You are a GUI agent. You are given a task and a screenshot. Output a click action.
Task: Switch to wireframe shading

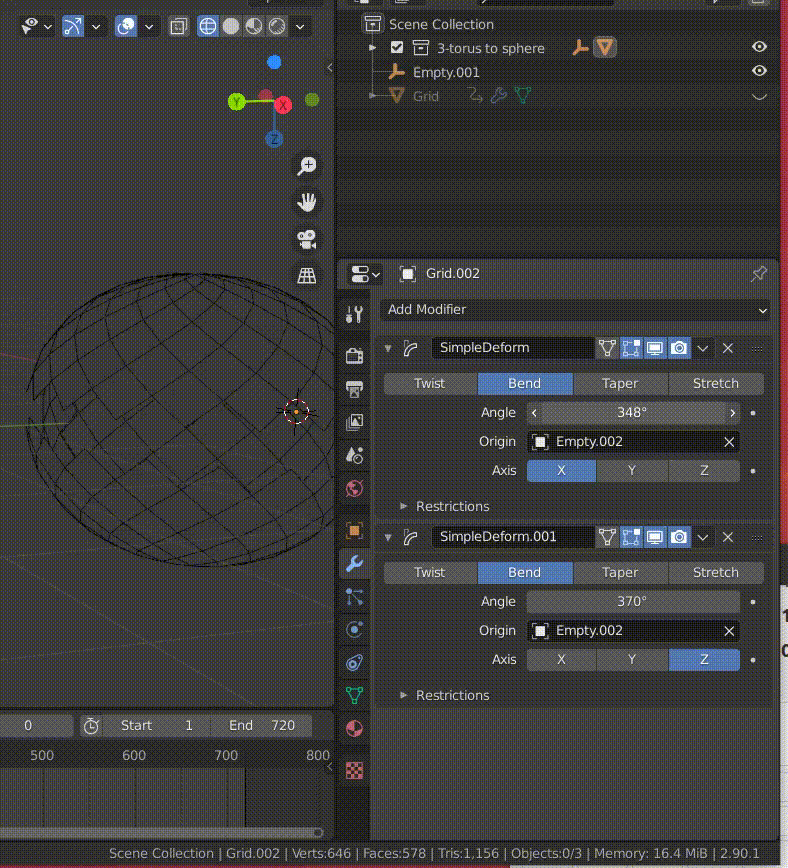pos(208,26)
